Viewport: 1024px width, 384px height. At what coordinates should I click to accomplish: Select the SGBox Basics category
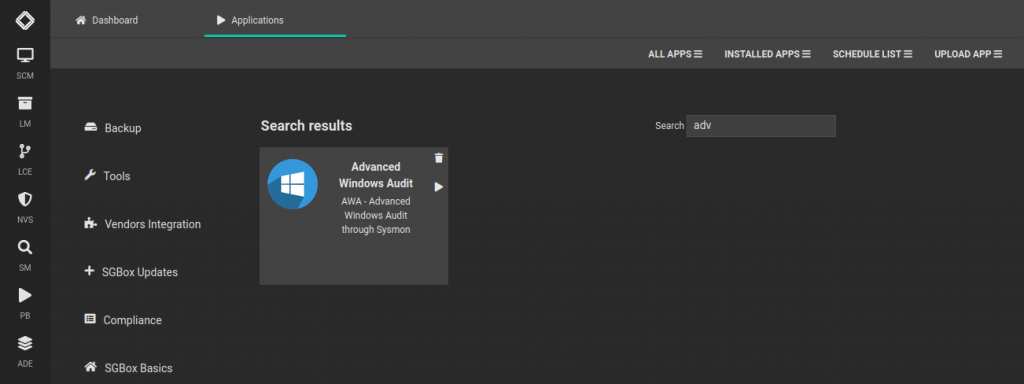tap(129, 368)
